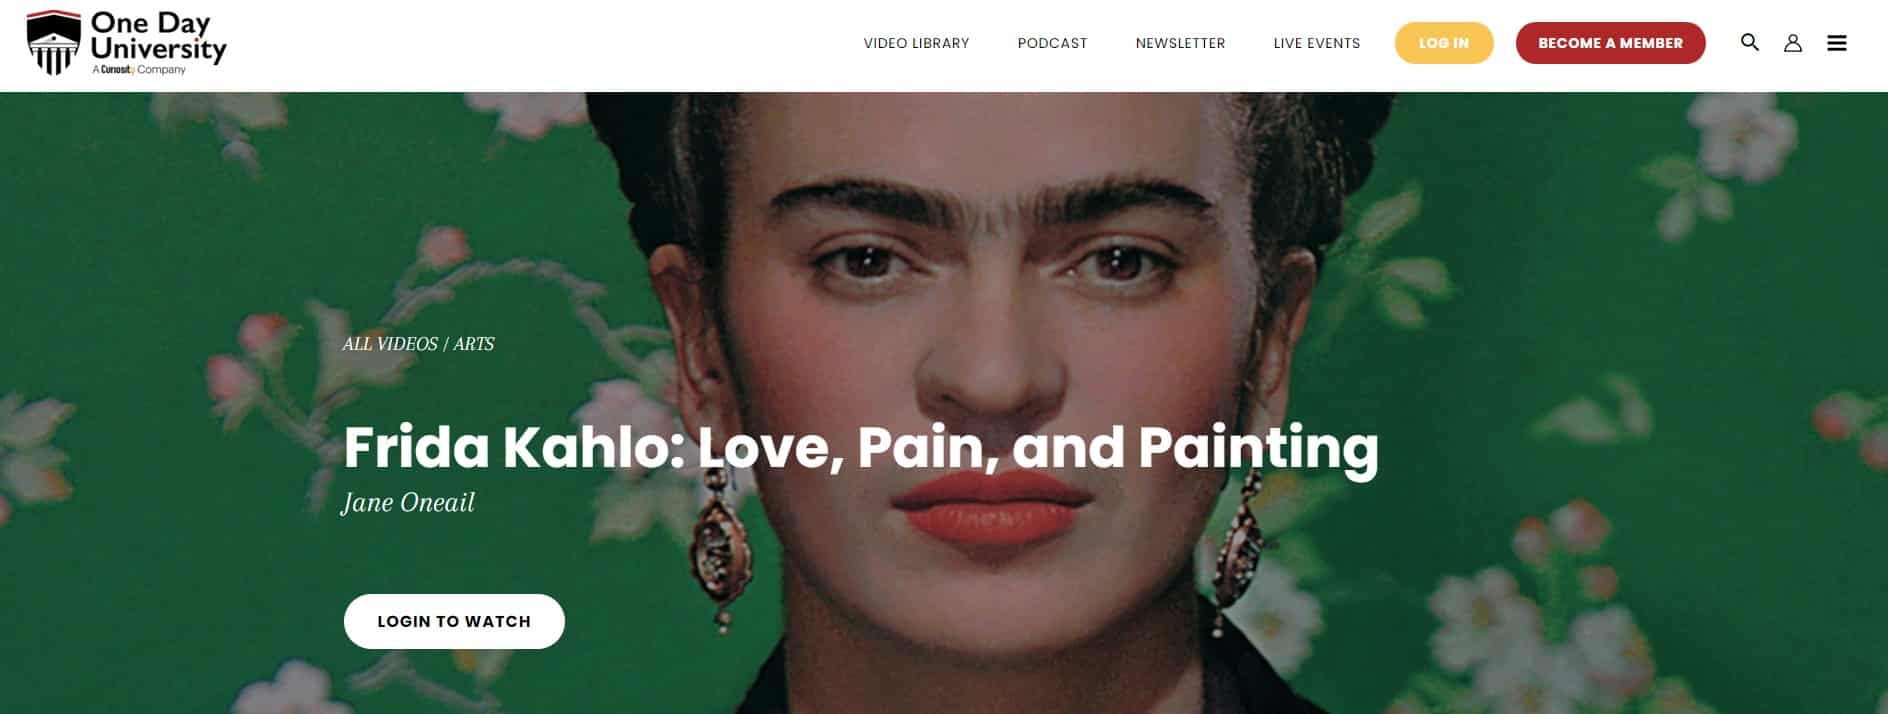Click the Login to Watch button
The width and height of the screenshot is (1888, 714).
(x=454, y=621)
